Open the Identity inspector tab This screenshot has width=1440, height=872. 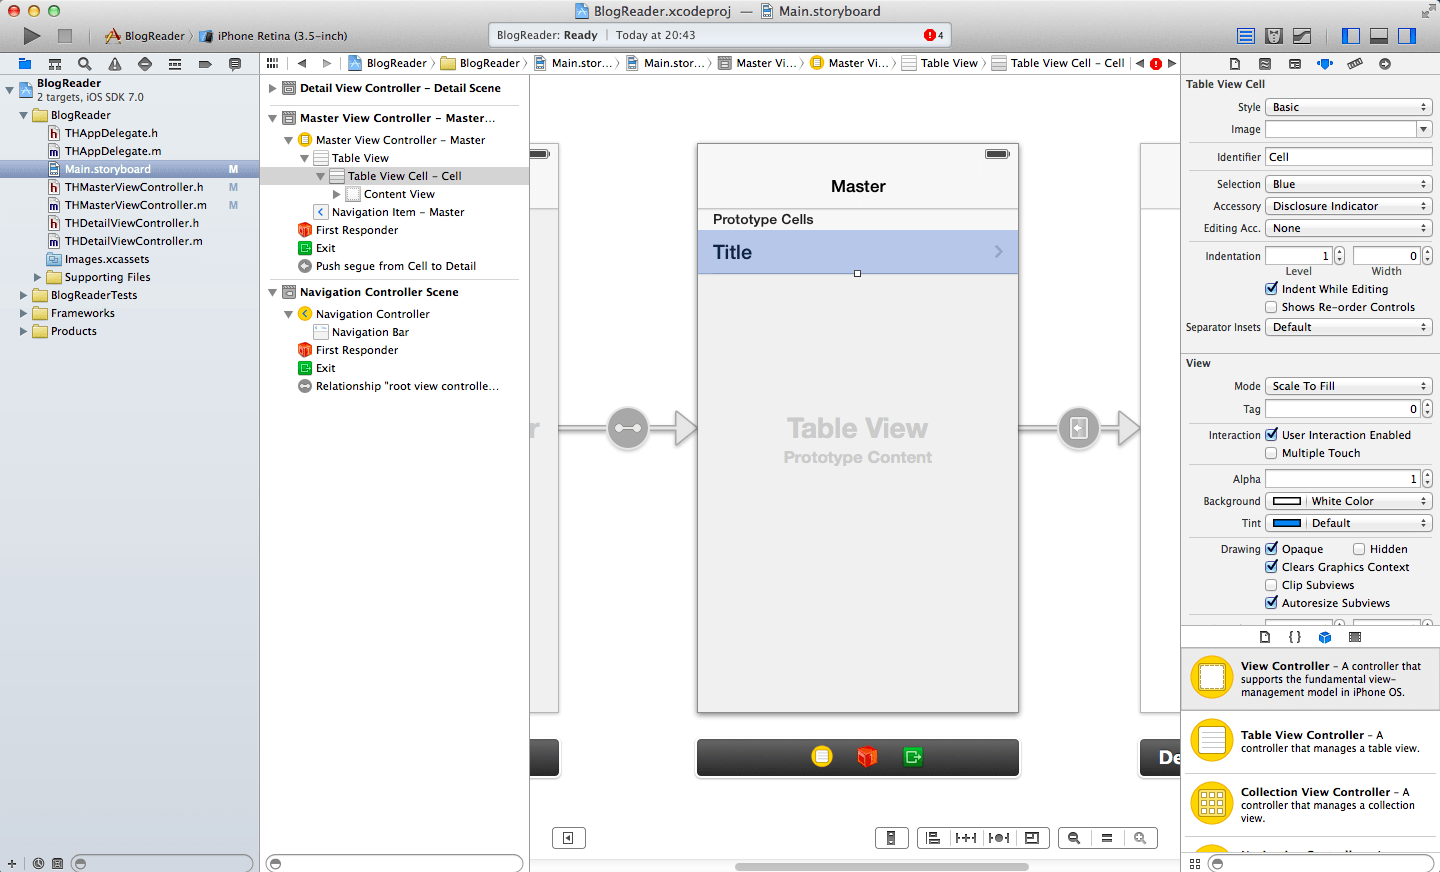(1295, 64)
